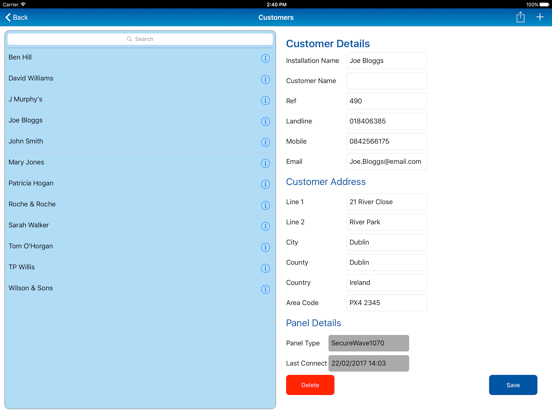Select Mary Jones in the customer list

click(x=140, y=163)
